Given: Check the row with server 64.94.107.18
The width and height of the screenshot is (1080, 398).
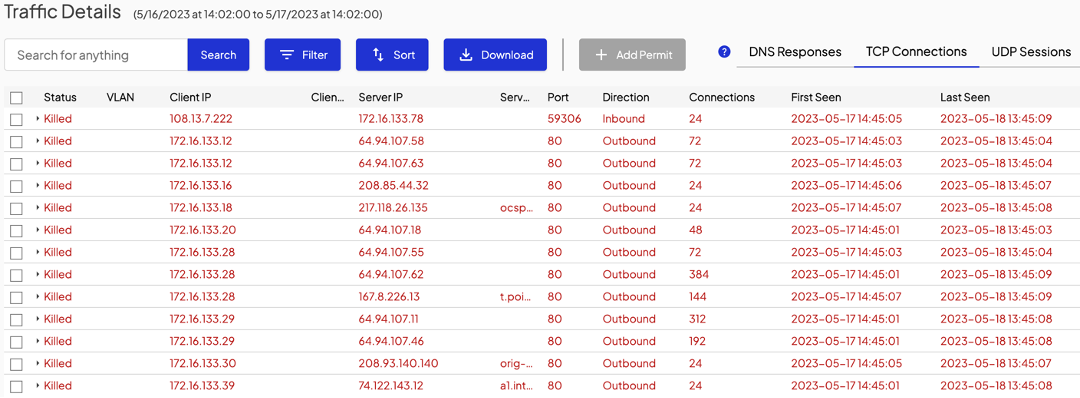Looking at the screenshot, I should tap(17, 230).
